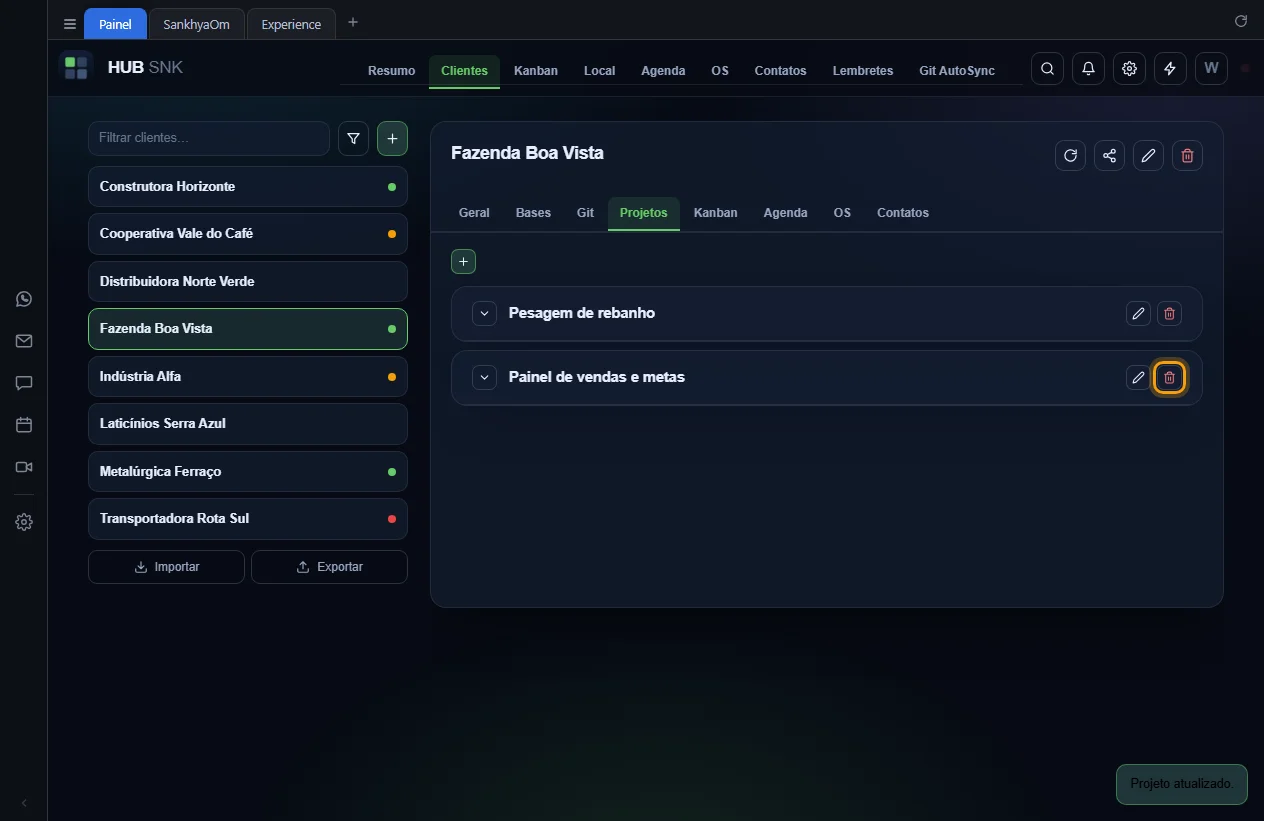The height and width of the screenshot is (821, 1264).
Task: Delete the Pesagem de rebanho project
Action: [1169, 314]
